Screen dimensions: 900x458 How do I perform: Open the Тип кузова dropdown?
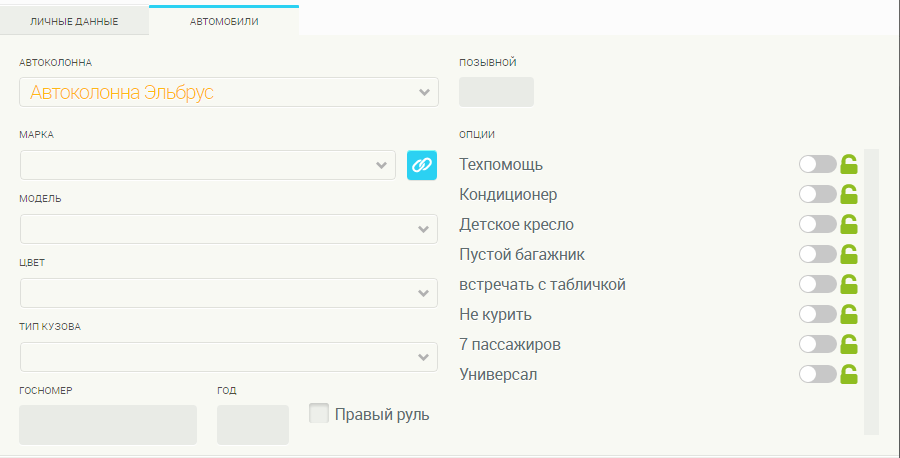(228, 357)
